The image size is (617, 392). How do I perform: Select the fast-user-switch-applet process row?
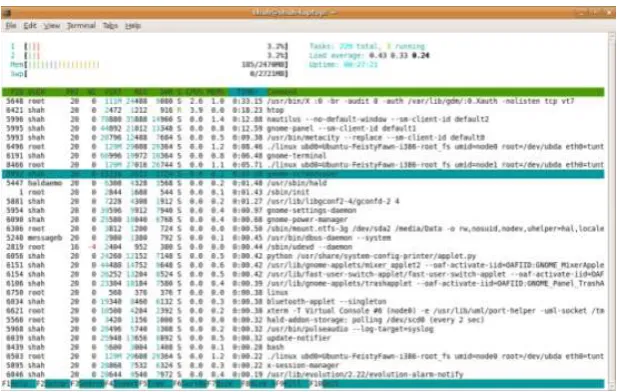(x=303, y=274)
